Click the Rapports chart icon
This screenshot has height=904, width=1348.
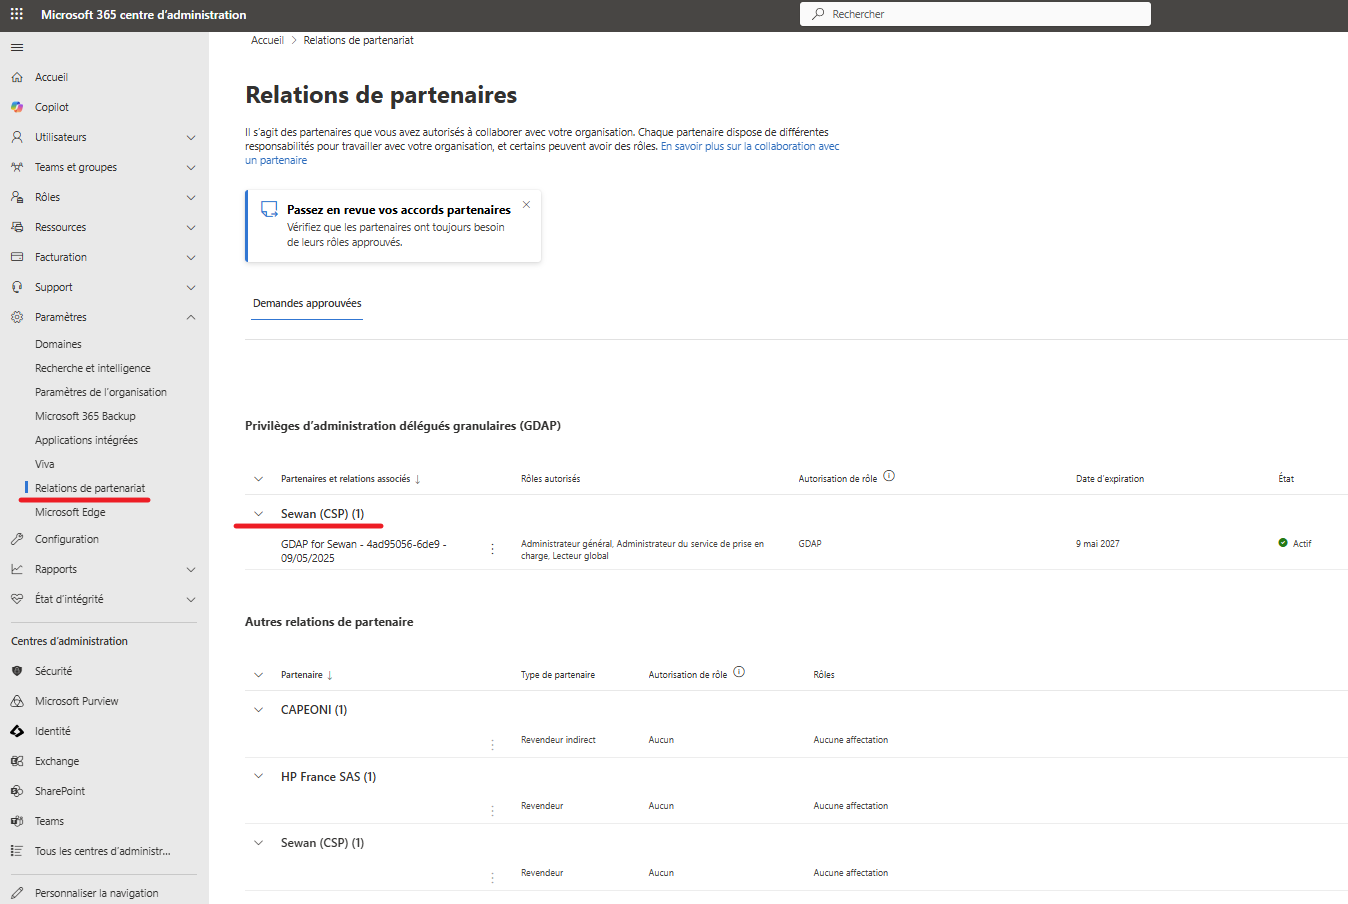click(17, 569)
